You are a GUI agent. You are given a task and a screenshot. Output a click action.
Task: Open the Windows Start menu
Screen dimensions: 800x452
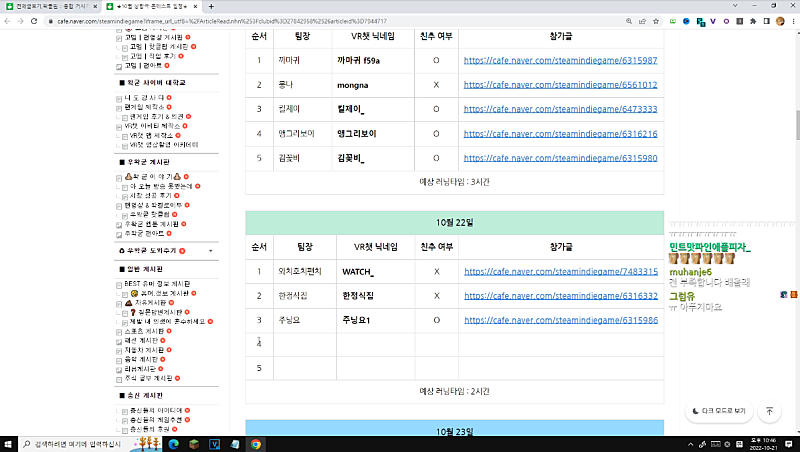pyautogui.click(x=10, y=443)
